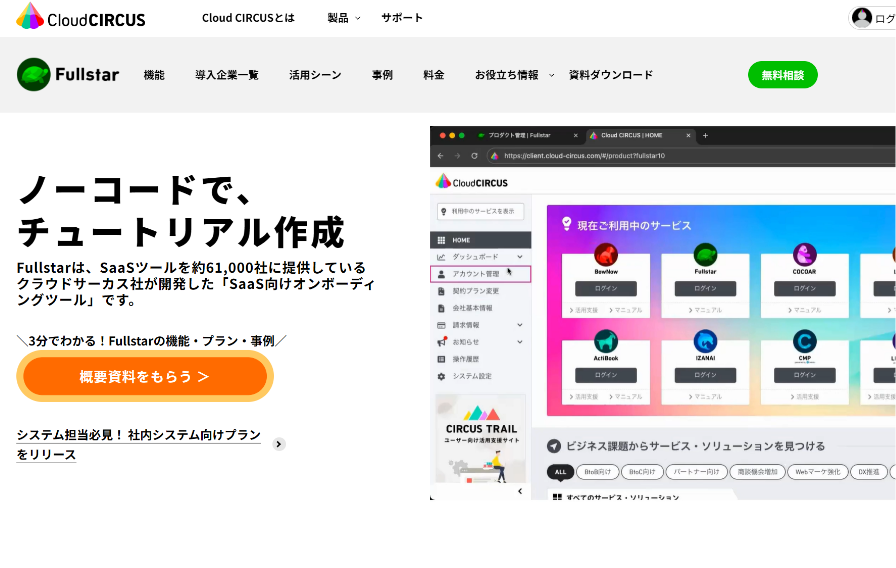Click the round arrow icon beside 社内システム向けプラン link
Viewport: 896px width, 568px height.
pyautogui.click(x=279, y=444)
